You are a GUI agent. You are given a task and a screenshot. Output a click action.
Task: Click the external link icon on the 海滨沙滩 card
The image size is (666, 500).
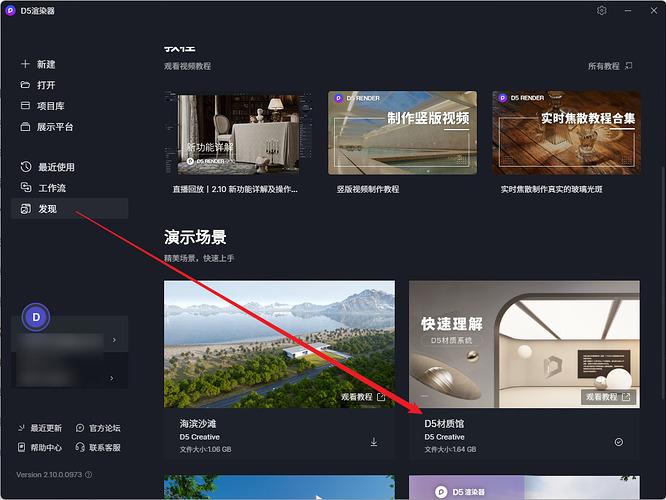381,397
